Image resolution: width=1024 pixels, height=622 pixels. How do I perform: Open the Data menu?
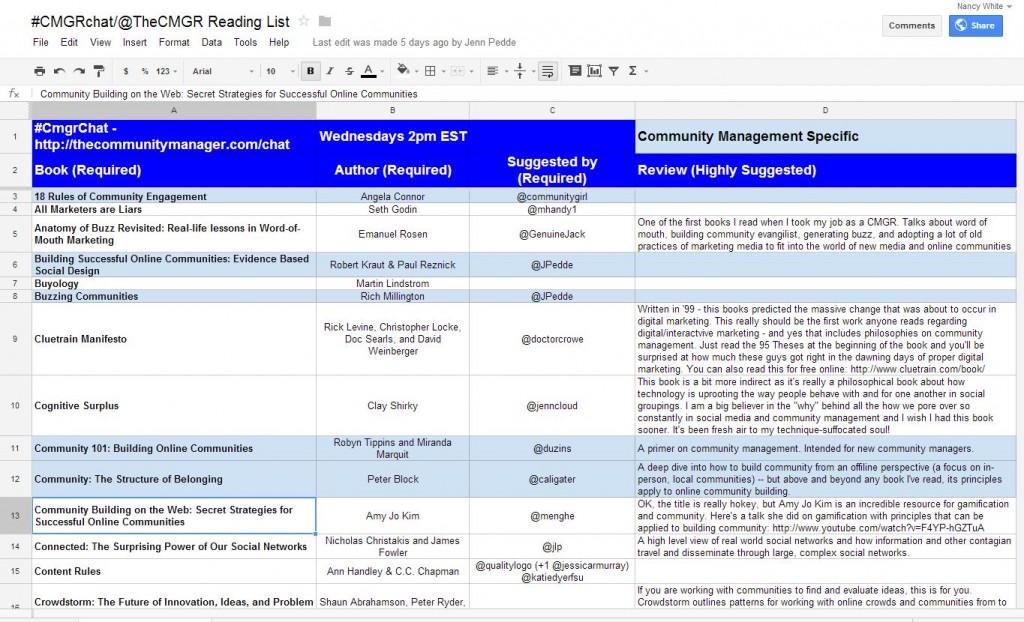pos(212,42)
